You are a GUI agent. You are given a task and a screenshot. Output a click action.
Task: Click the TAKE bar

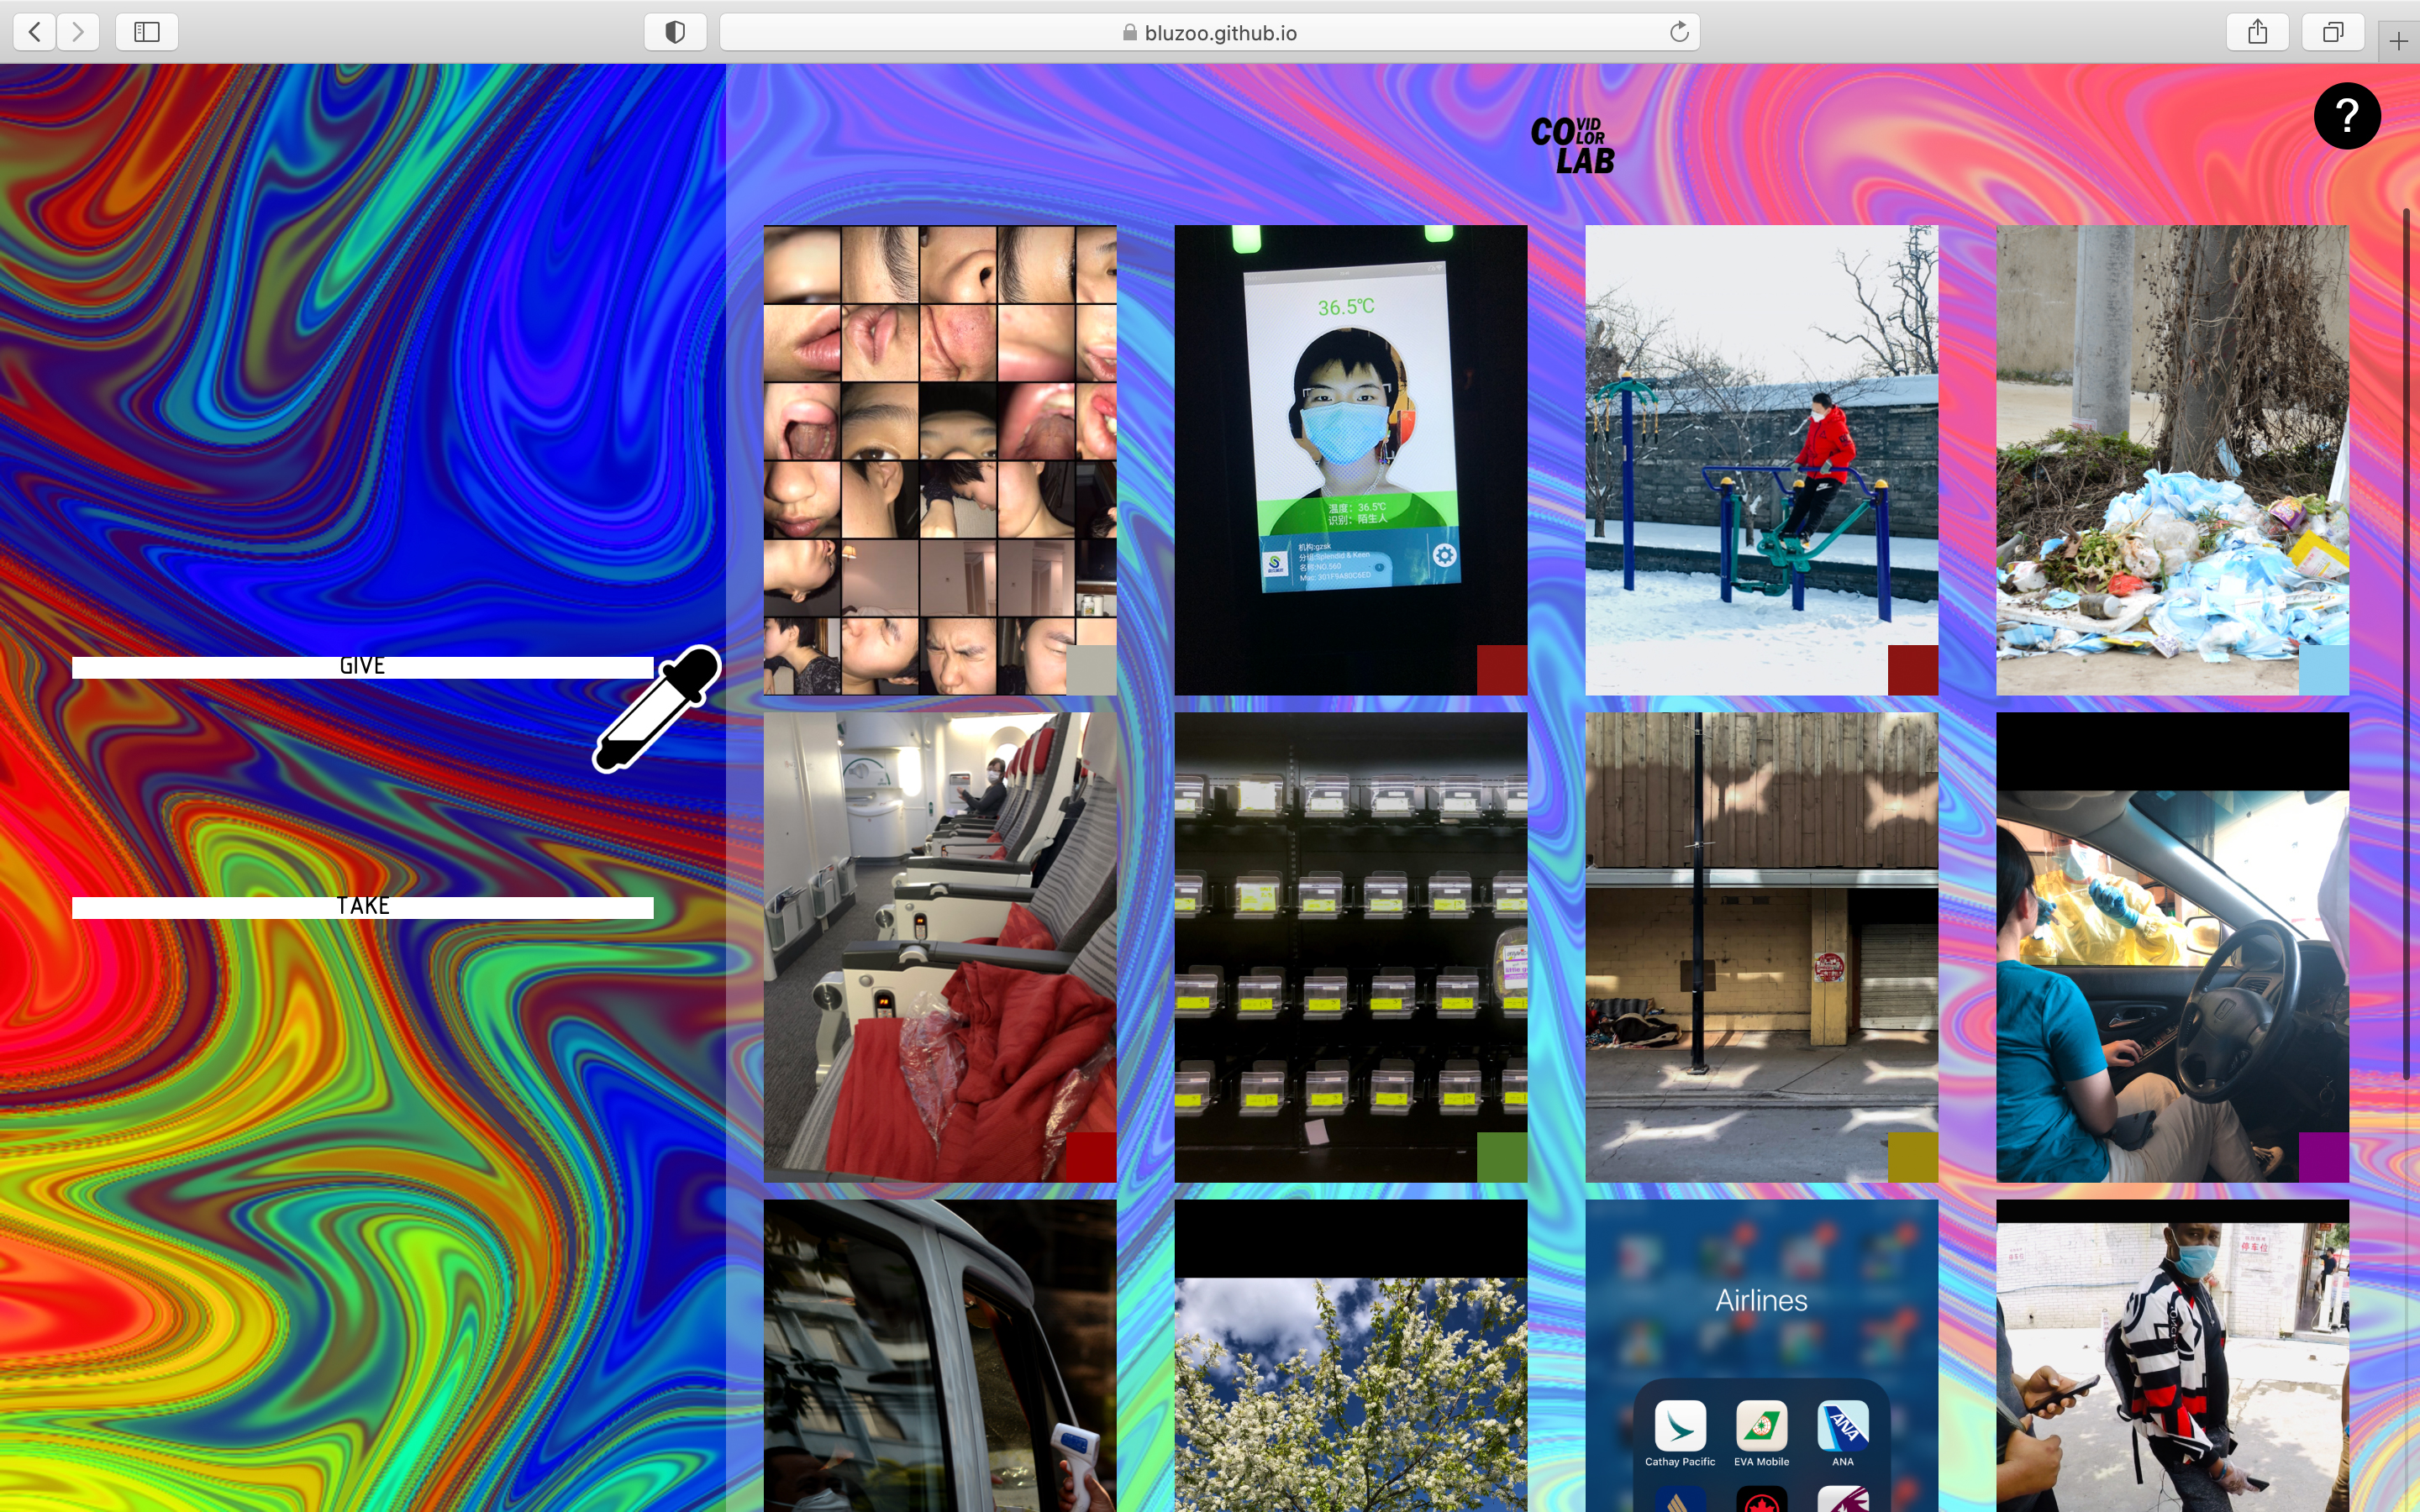pyautogui.click(x=362, y=907)
